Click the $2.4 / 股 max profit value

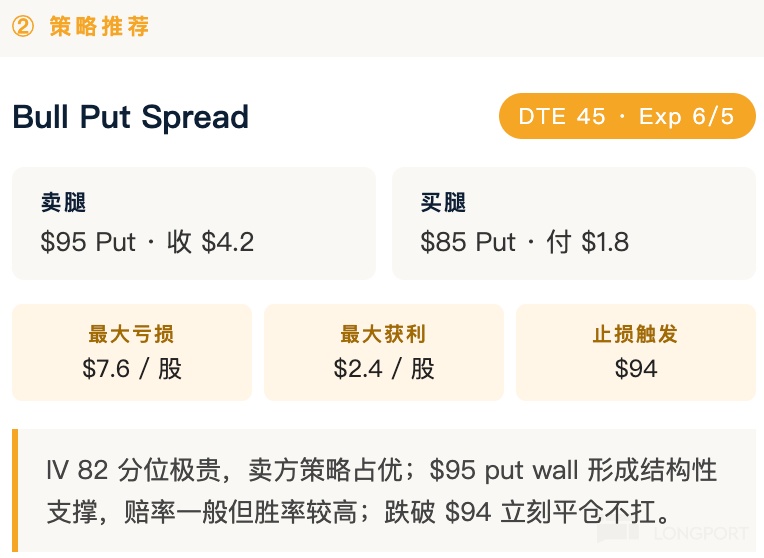(x=383, y=368)
